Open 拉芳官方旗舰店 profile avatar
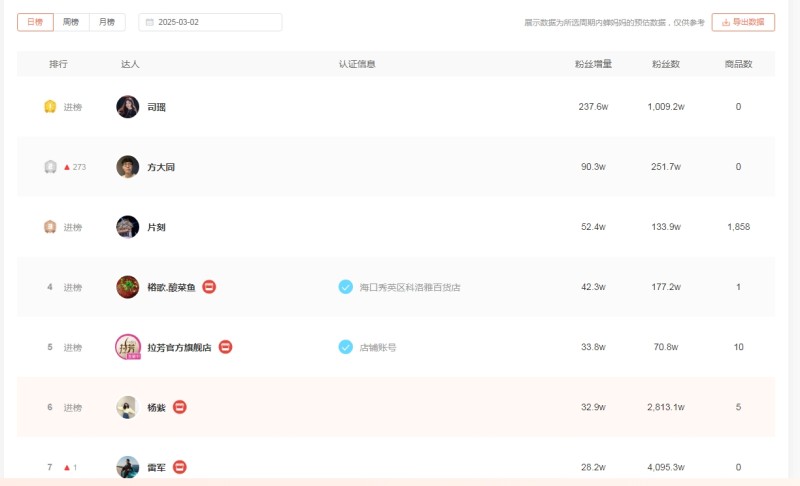Viewport: 800px width, 486px height. pos(128,347)
